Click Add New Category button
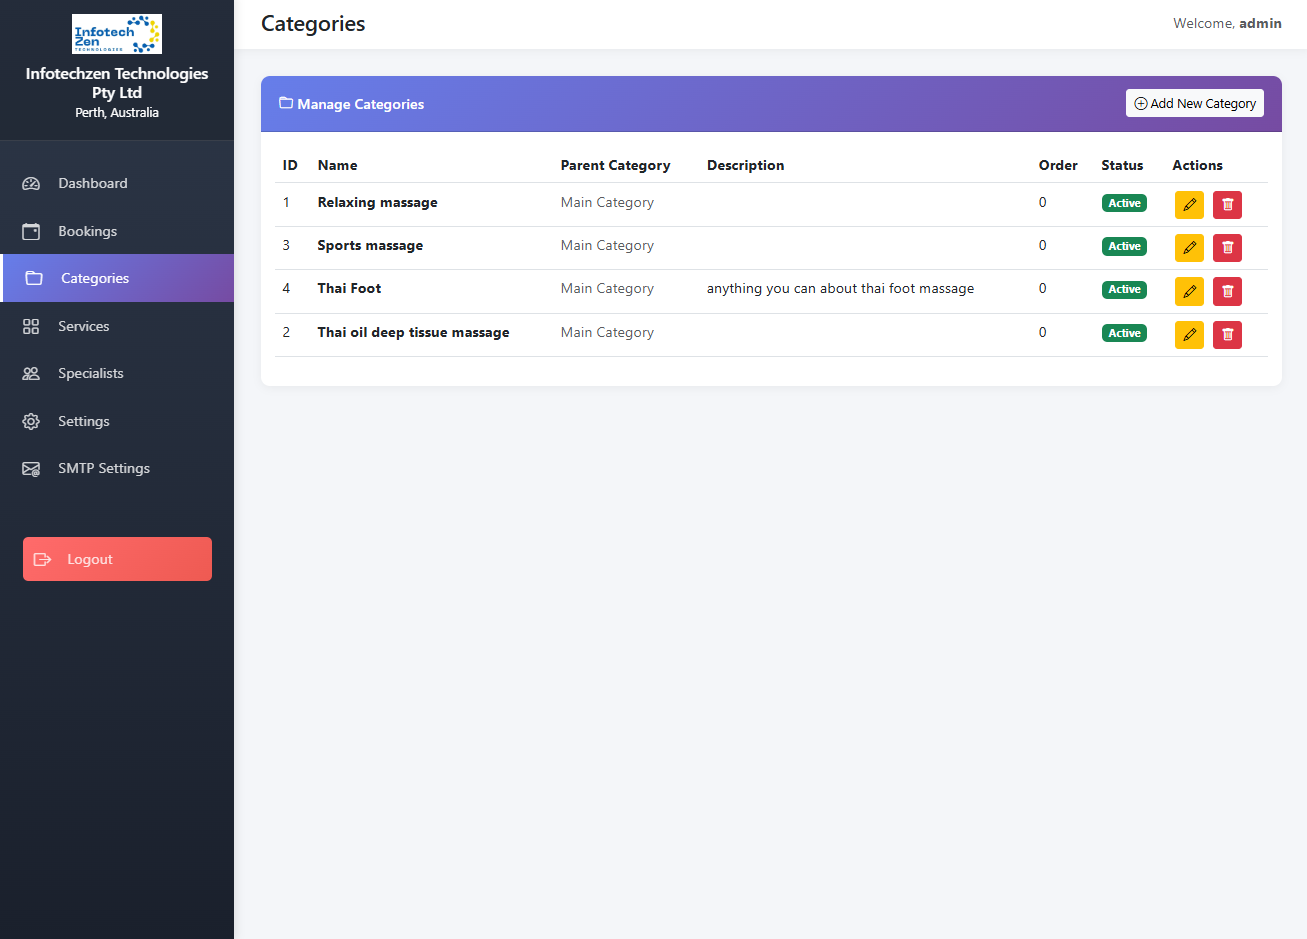 pyautogui.click(x=1194, y=103)
